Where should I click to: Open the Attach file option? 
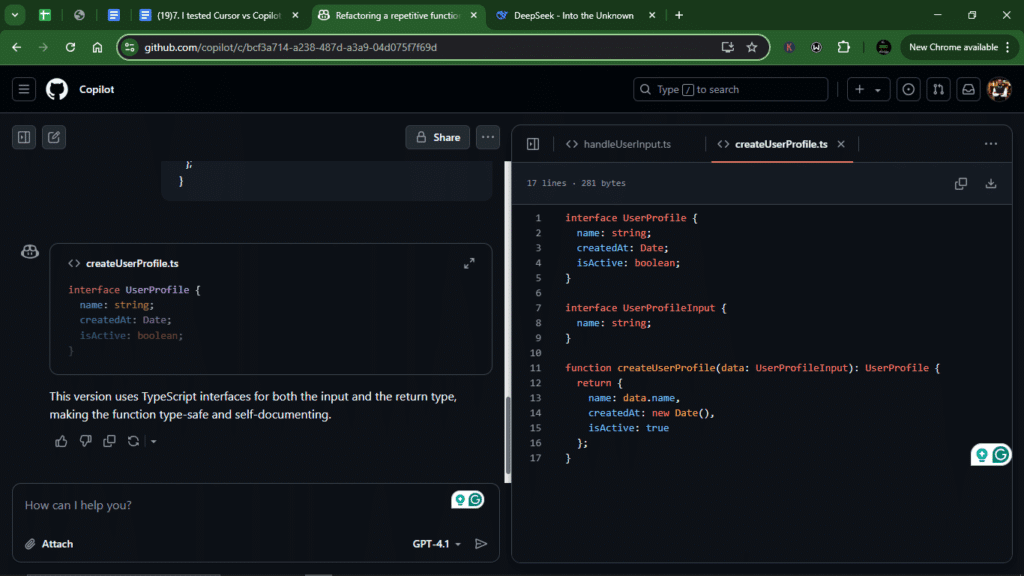point(48,544)
